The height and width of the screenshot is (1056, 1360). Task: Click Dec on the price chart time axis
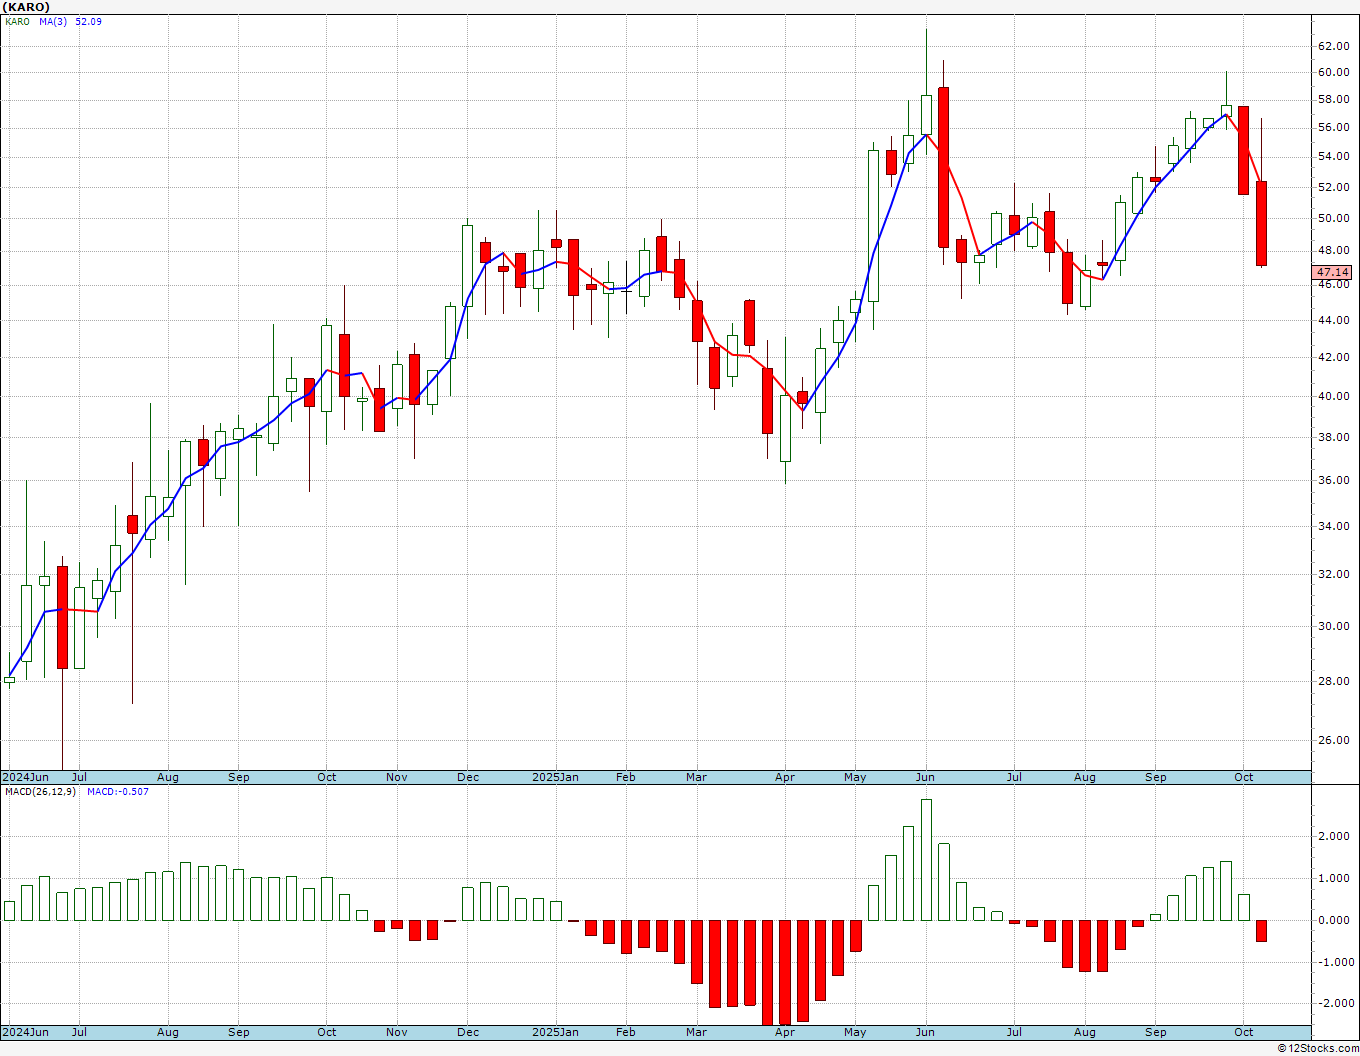point(468,777)
